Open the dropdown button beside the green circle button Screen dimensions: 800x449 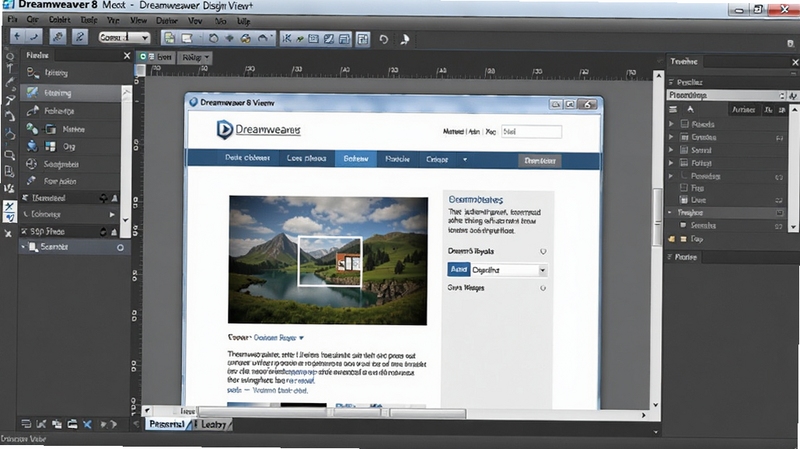click(194, 57)
